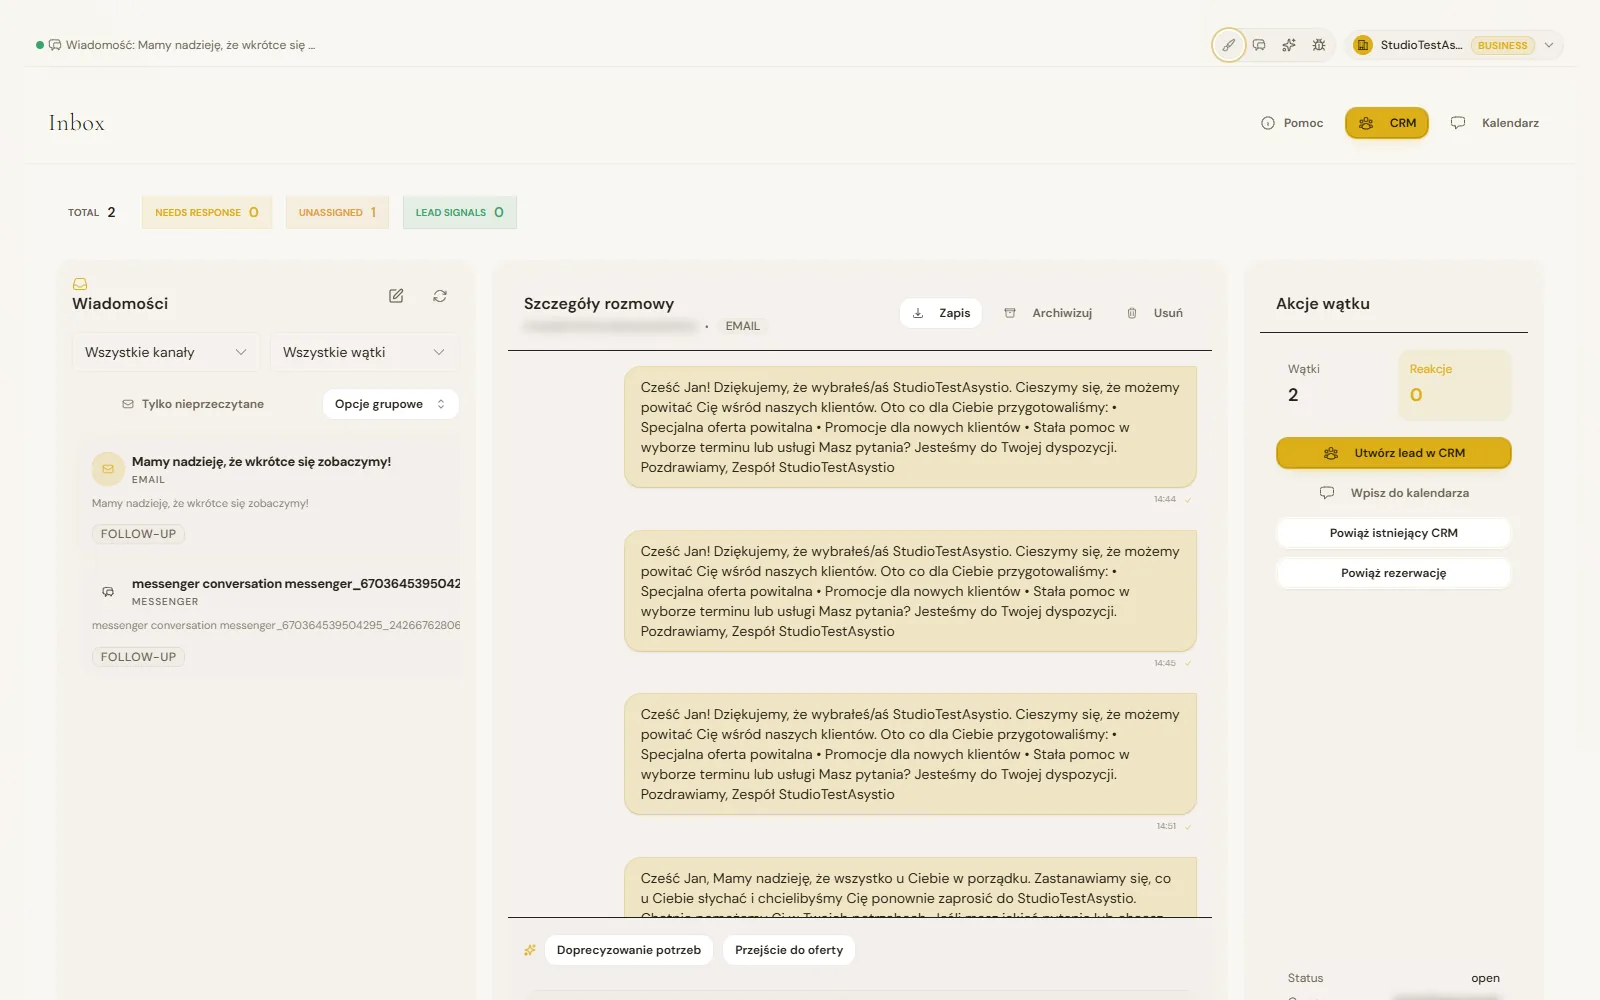
Task: Open Kalendarz
Action: click(1495, 123)
